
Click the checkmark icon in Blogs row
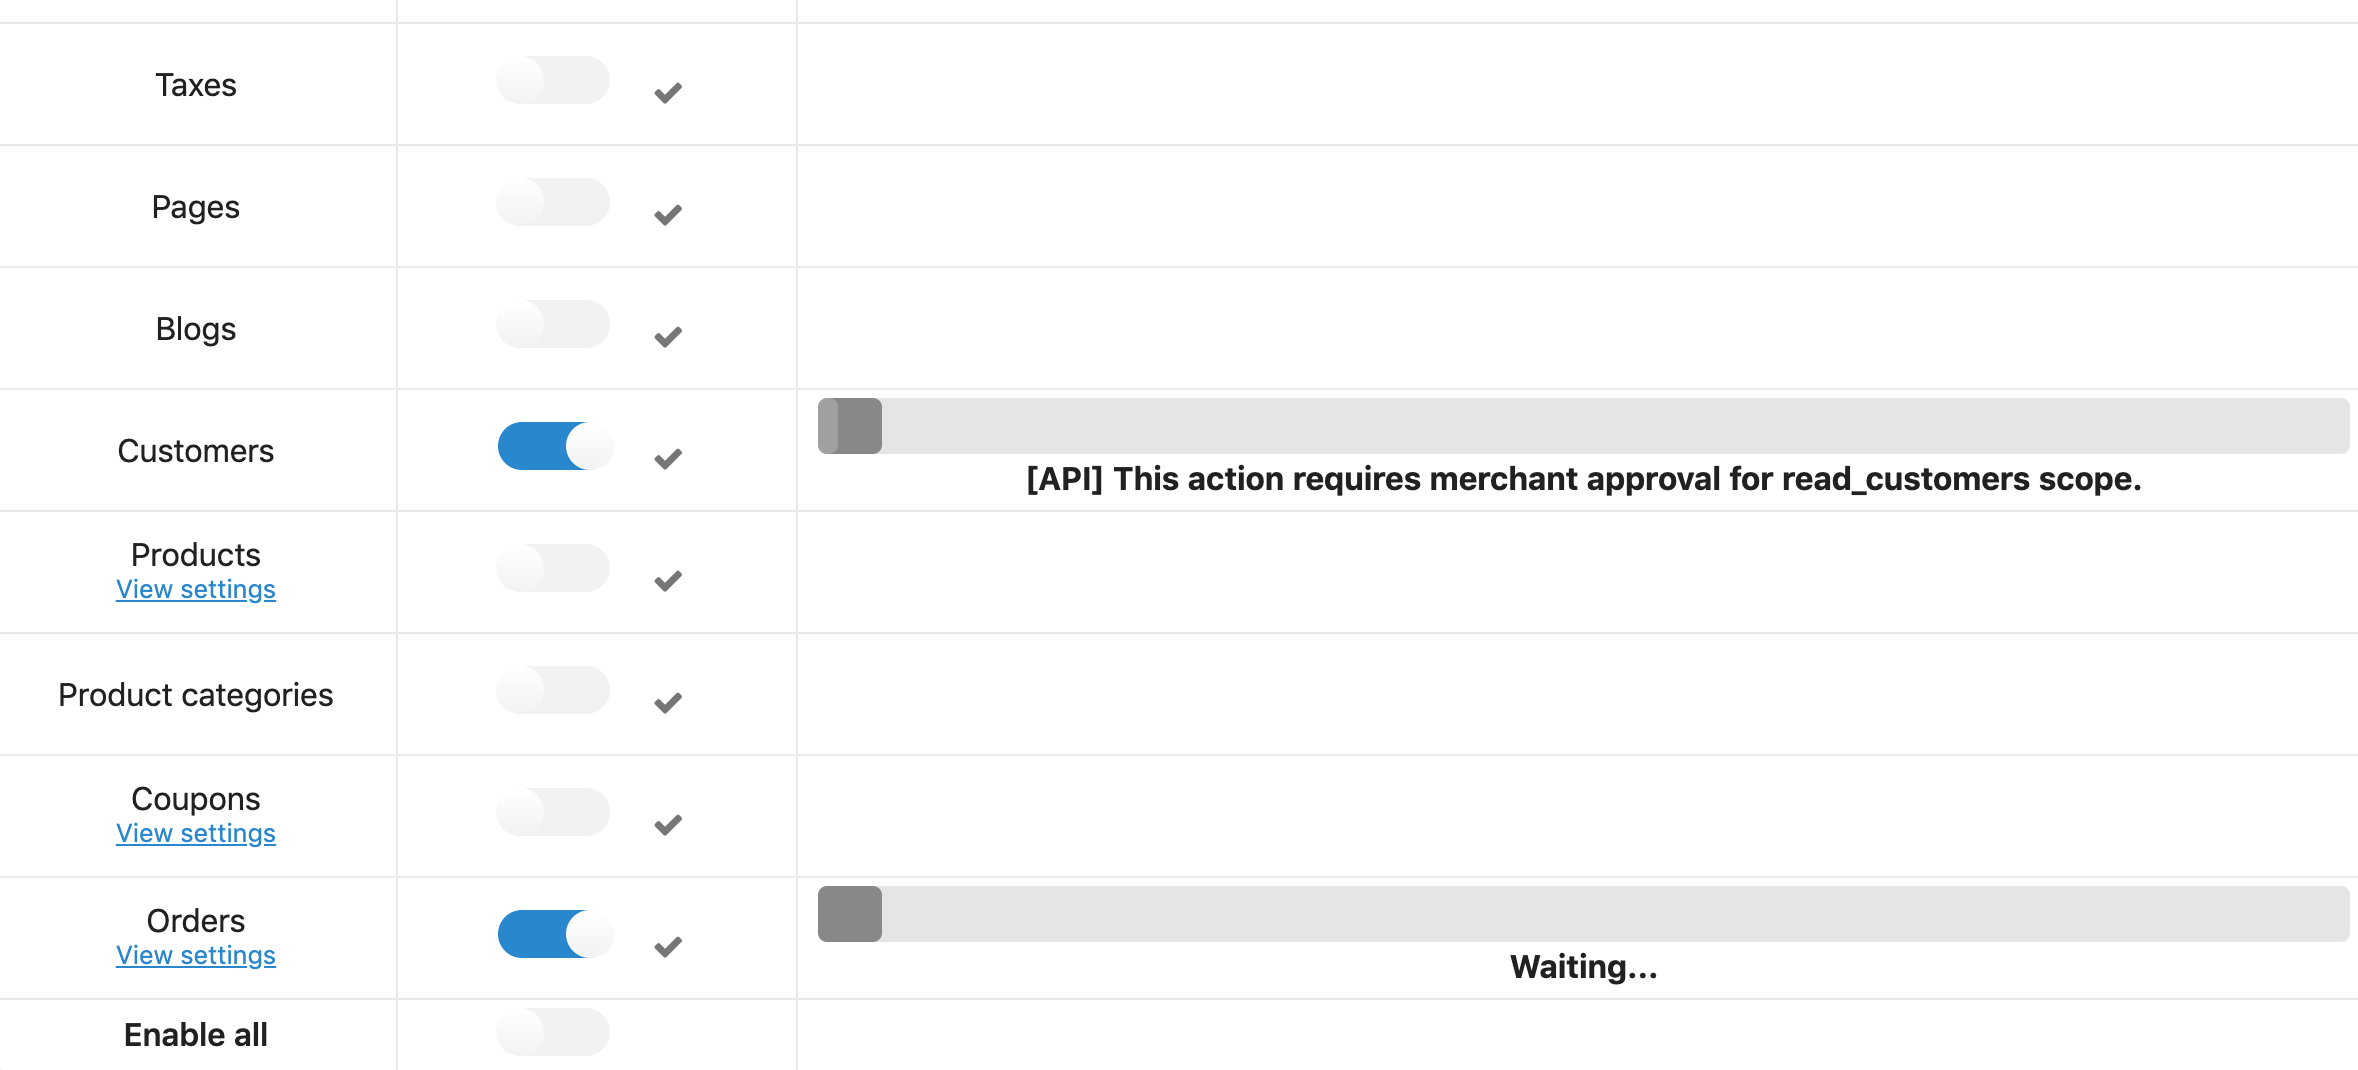tap(668, 337)
